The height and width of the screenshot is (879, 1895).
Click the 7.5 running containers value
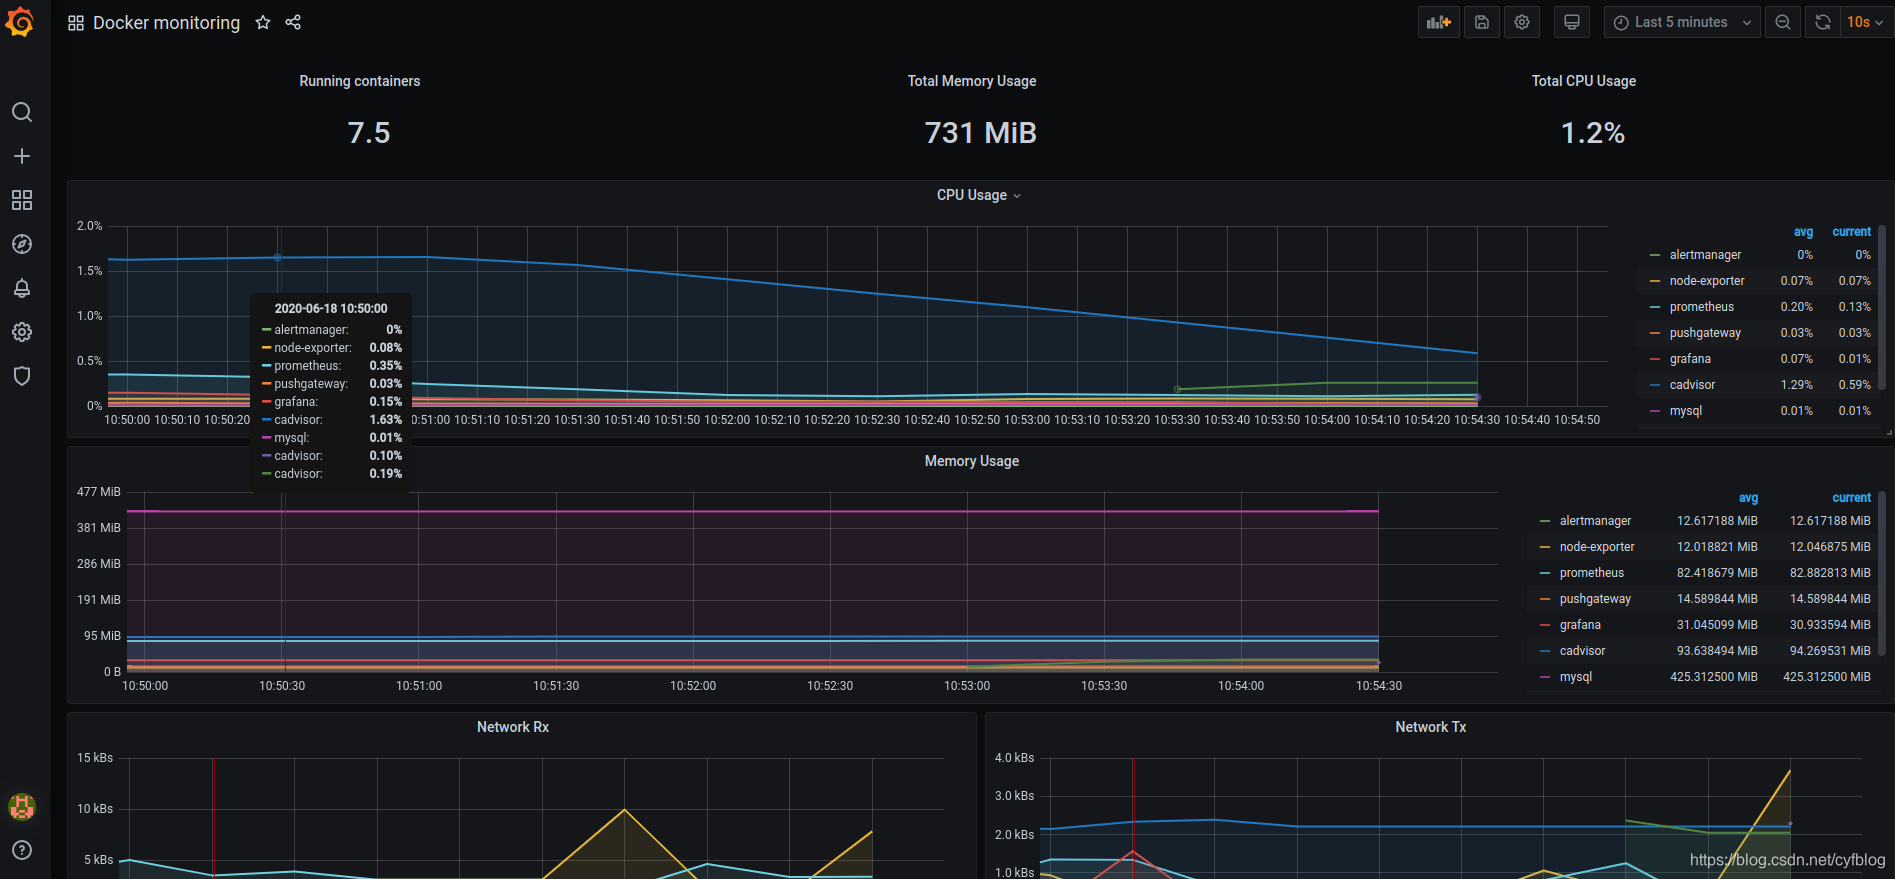369,133
